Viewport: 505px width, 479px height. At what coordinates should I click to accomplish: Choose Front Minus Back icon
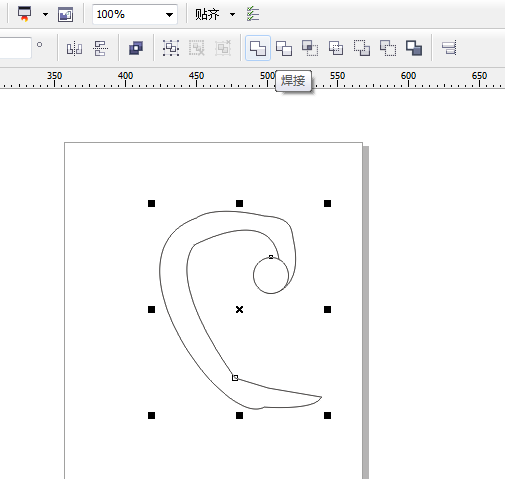click(362, 48)
